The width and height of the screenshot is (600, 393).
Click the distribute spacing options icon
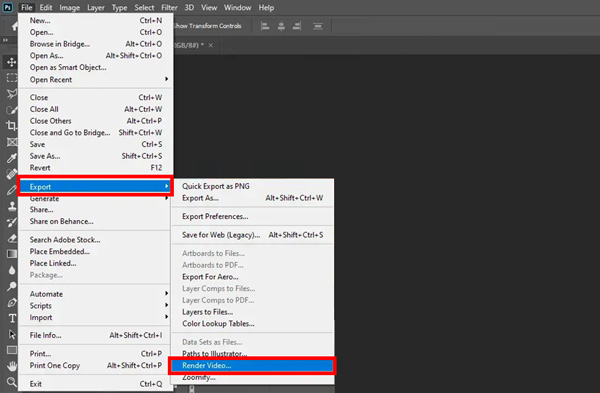[318, 26]
